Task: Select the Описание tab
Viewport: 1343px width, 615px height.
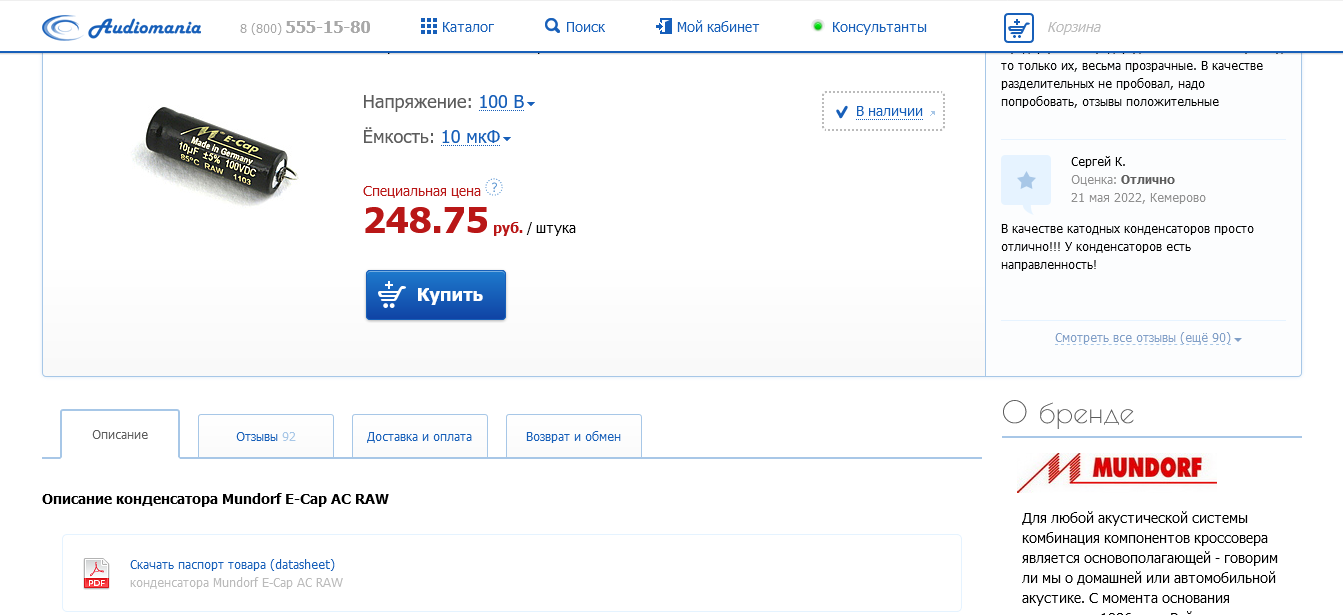Action: point(120,434)
